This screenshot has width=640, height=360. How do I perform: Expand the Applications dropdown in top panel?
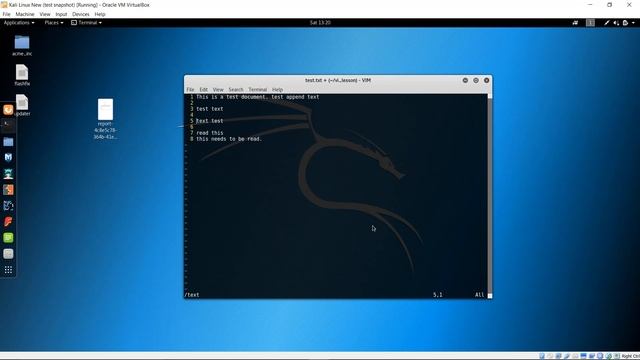coord(19,23)
